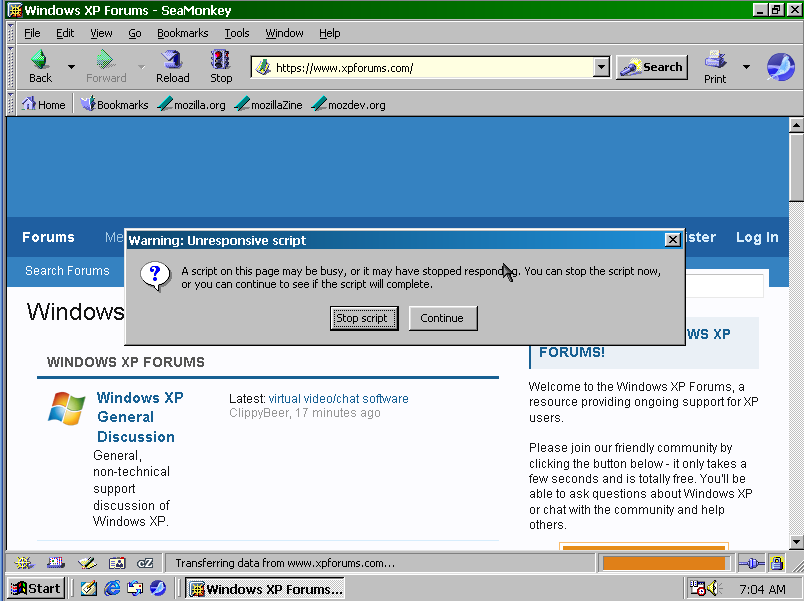Viewport: 804px width, 601px height.
Task: Open the Composer status bar icon
Action: [87, 563]
